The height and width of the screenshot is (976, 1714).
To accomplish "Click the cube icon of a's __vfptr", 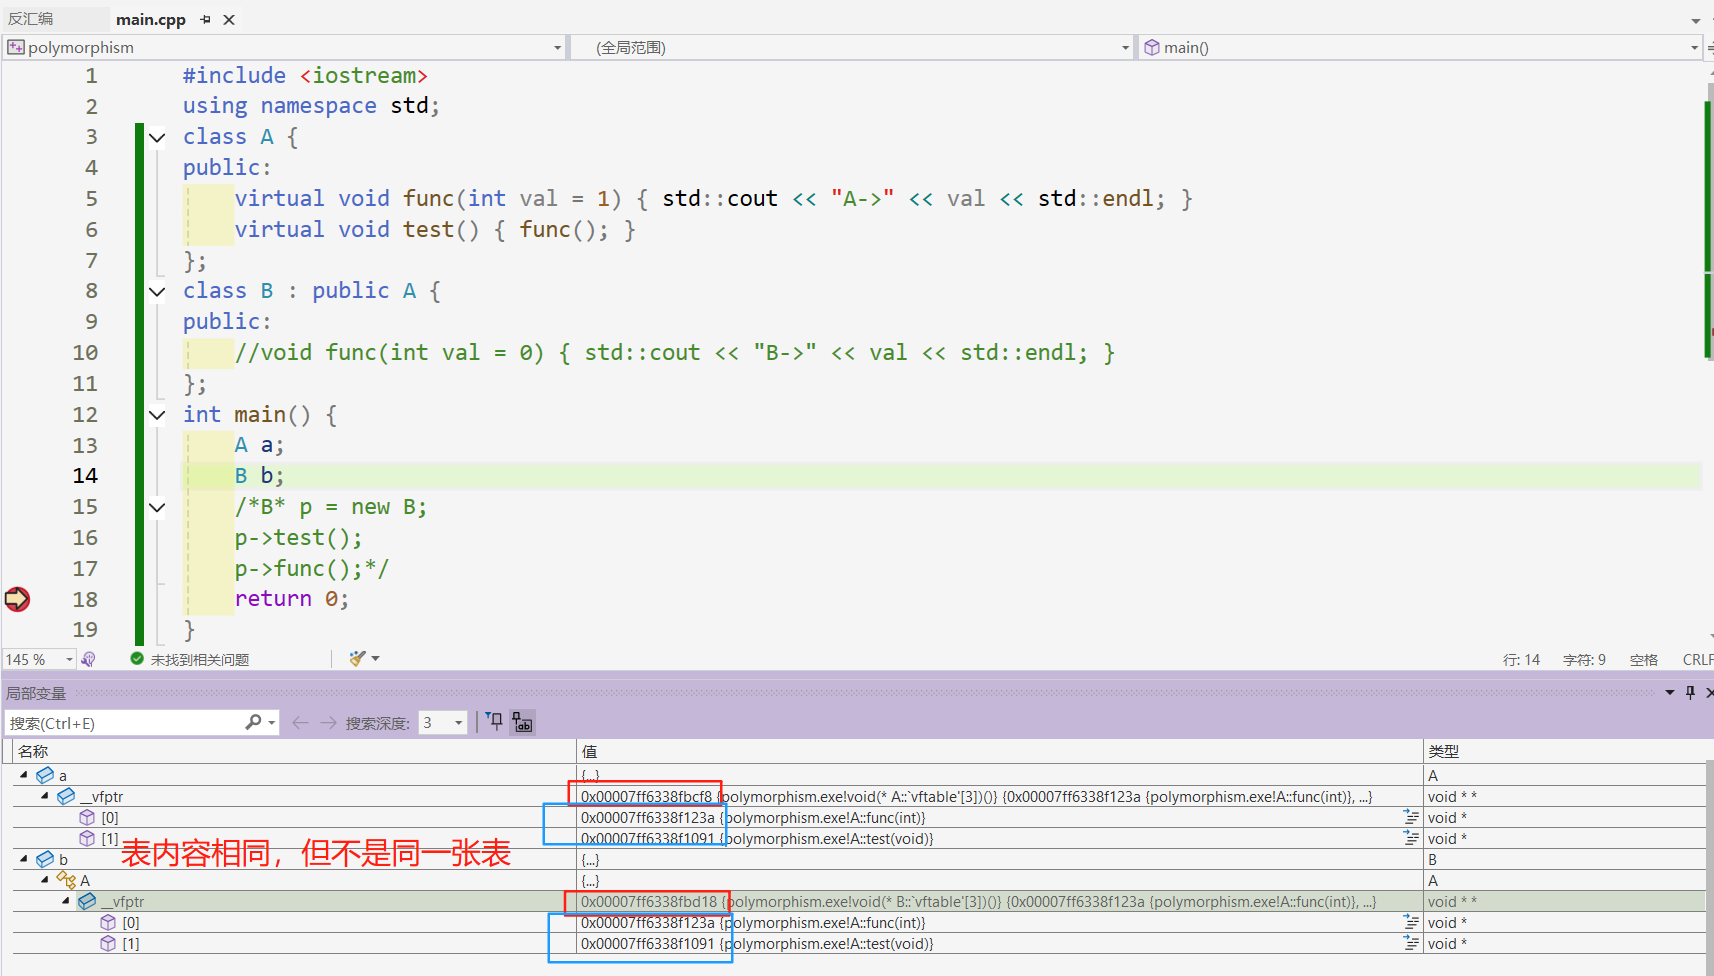I will point(66,796).
